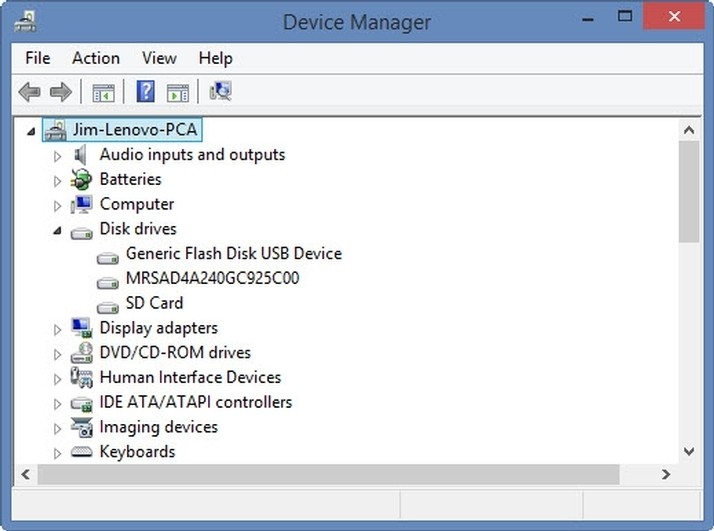Open the Action menu
Viewport: 714px width, 531px height.
point(96,58)
